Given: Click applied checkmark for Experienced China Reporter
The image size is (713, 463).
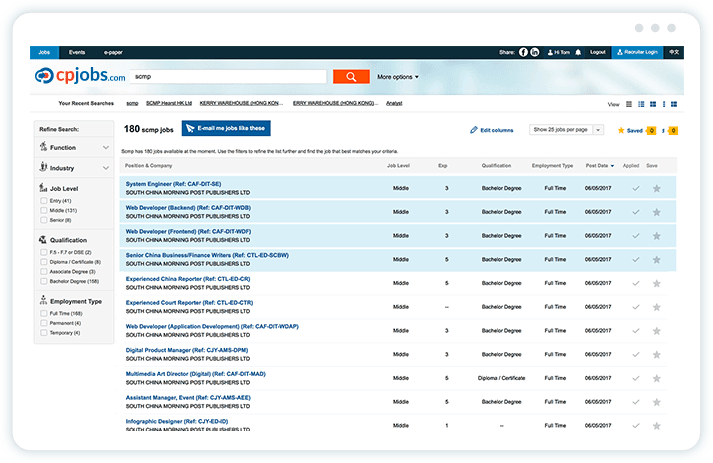Looking at the screenshot, I should (636, 283).
